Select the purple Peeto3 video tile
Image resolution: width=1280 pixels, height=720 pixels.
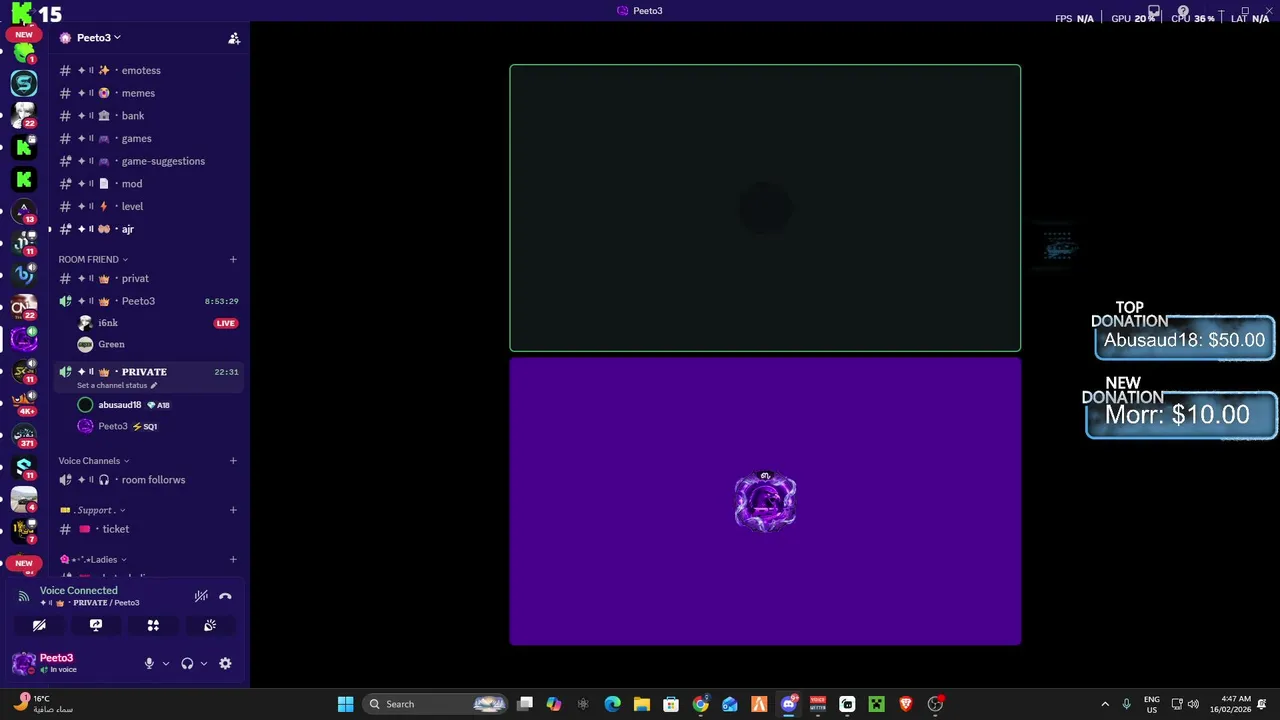pyautogui.click(x=765, y=501)
